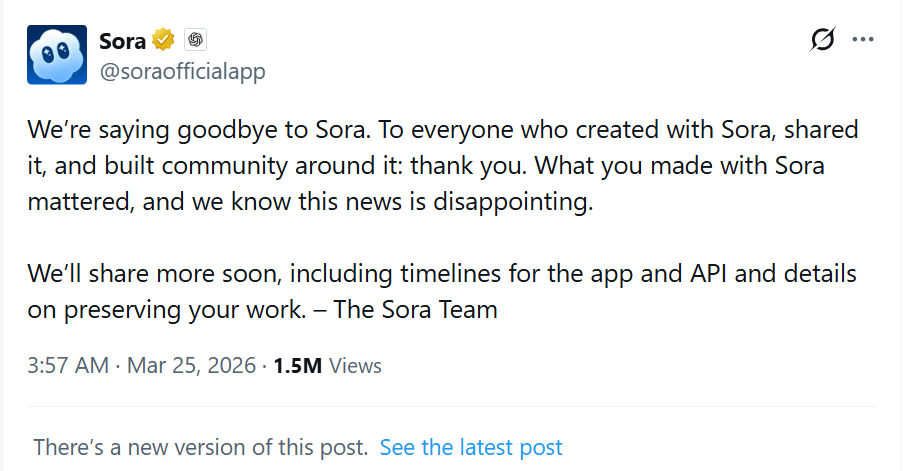Click the @soraofficialapp handle
The image size is (909, 471).
point(182,72)
